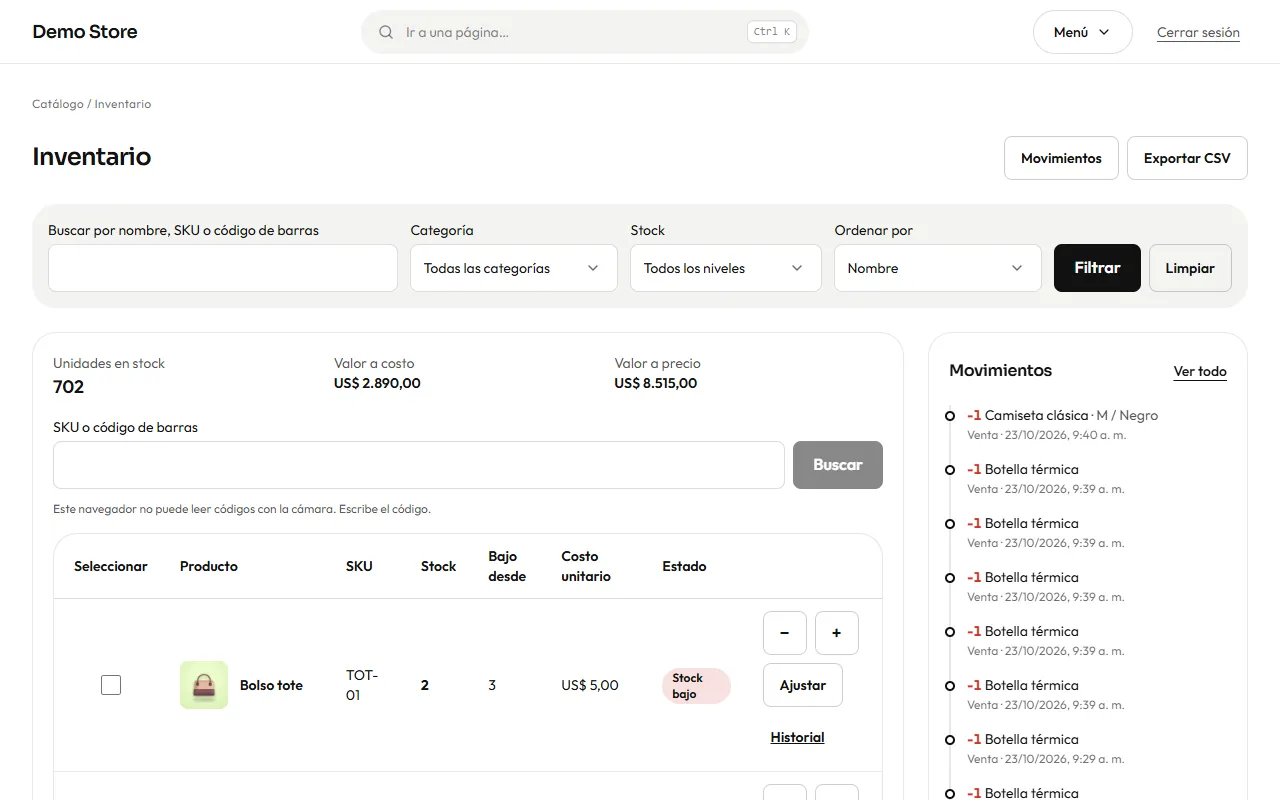This screenshot has height=800, width=1280.
Task: Click the Unidades en stock 702 value
Action: (x=69, y=387)
